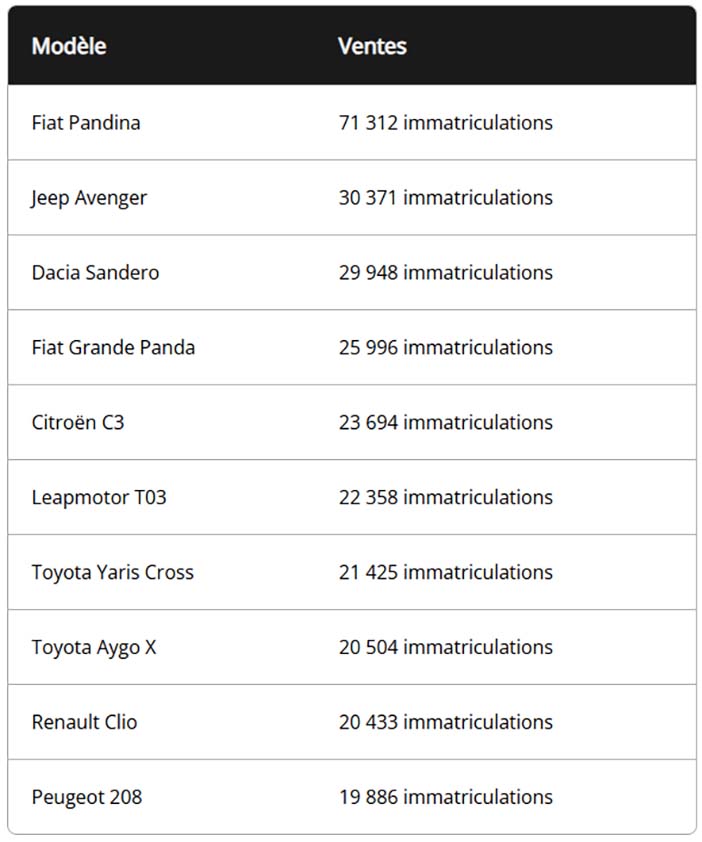Select the Fiat Pandina model cell

click(x=86, y=122)
